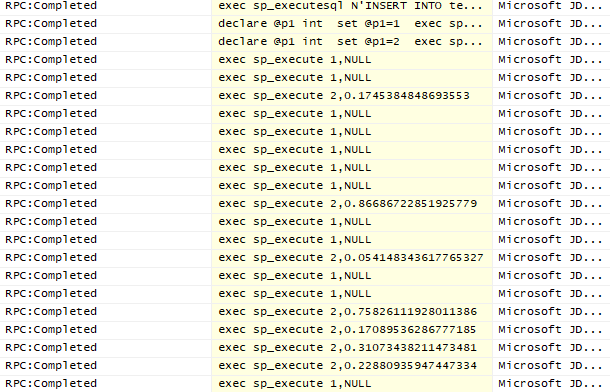
Task: Click 'Microsoft JD...' in the 0.22880935947447334 row
Action: [550, 366]
